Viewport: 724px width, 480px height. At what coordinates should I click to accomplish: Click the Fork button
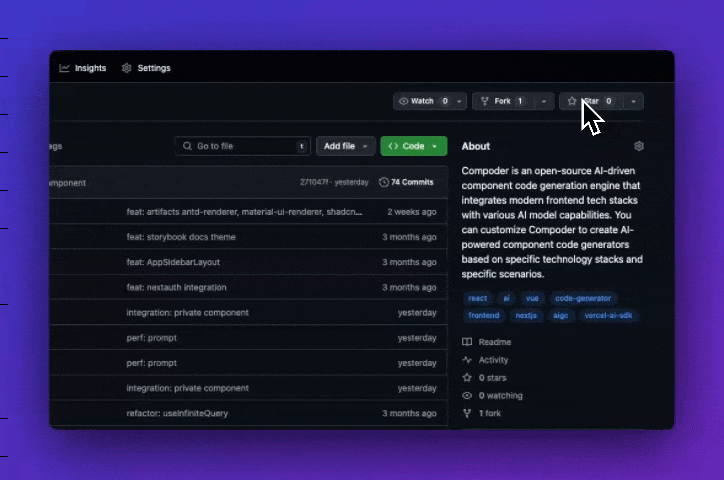pos(503,101)
